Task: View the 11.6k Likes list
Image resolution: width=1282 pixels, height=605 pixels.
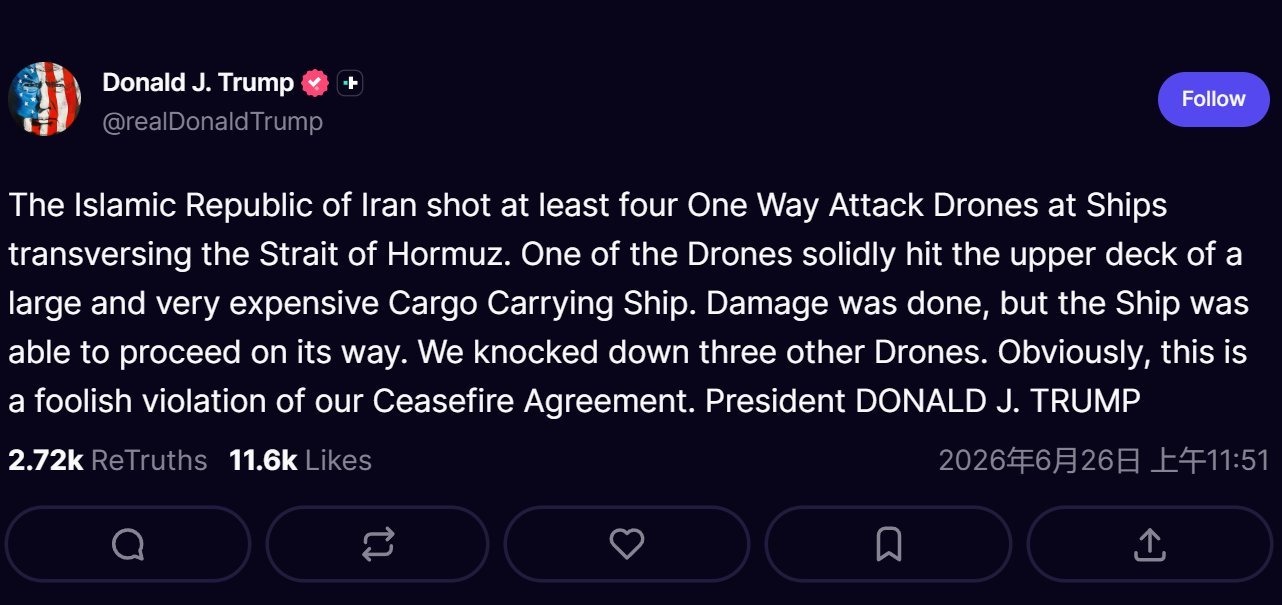Action: click(300, 460)
